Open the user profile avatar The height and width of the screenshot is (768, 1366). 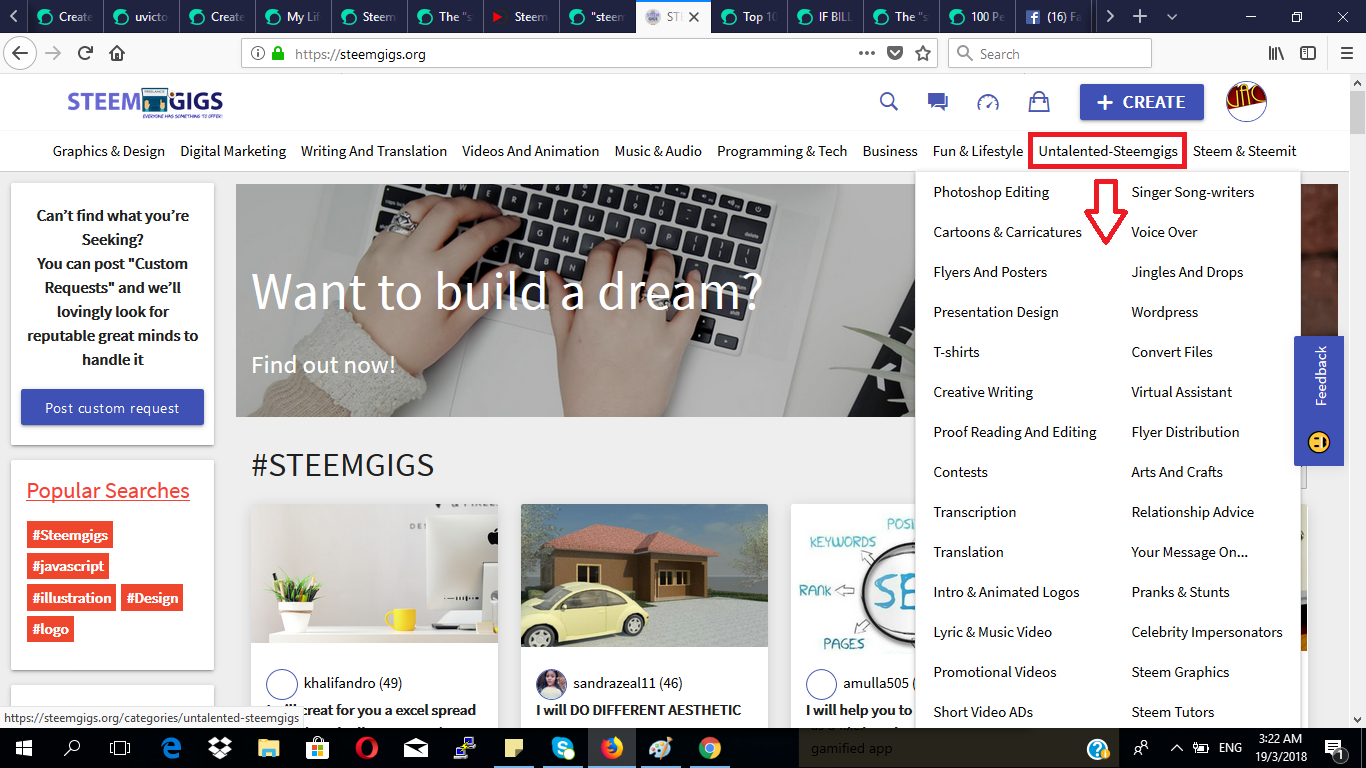point(1246,101)
